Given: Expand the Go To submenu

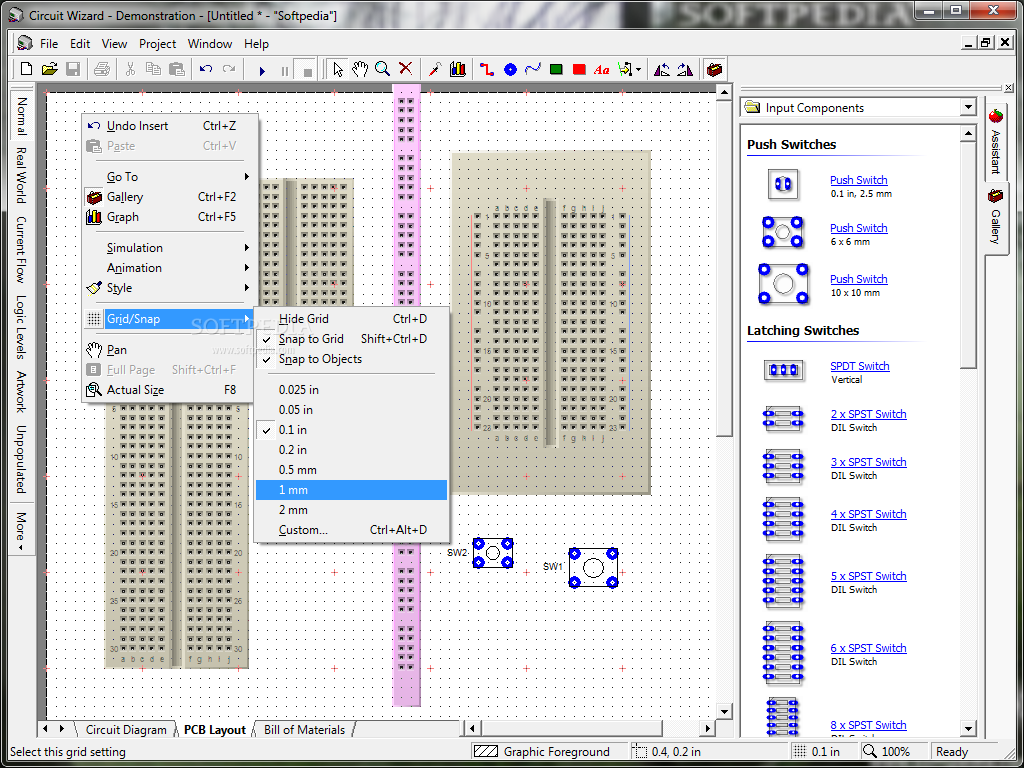Looking at the screenshot, I should point(169,177).
